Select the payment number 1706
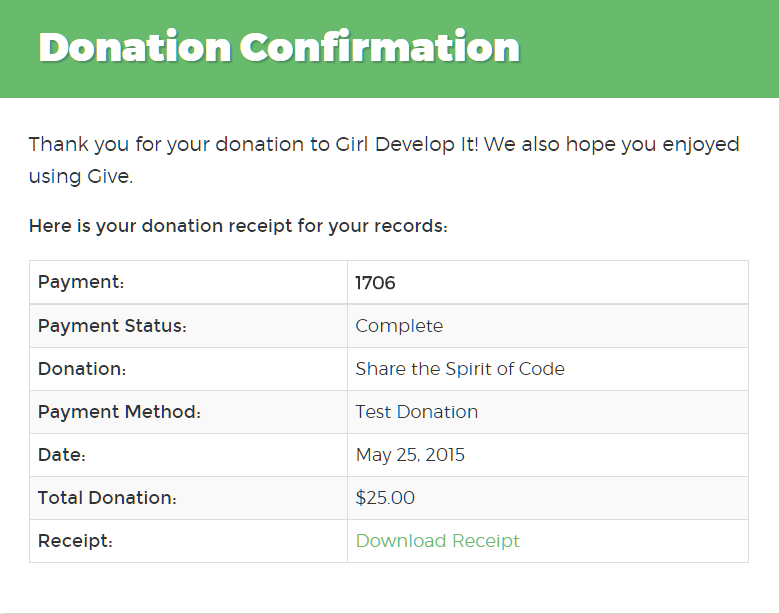Screen dimensions: 779x614 375,283
